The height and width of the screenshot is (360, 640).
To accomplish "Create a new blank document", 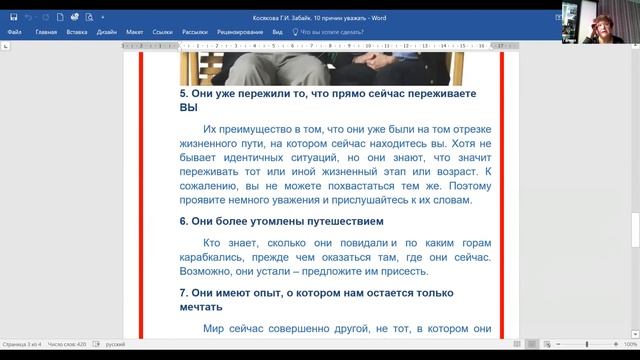I will click(60, 17).
